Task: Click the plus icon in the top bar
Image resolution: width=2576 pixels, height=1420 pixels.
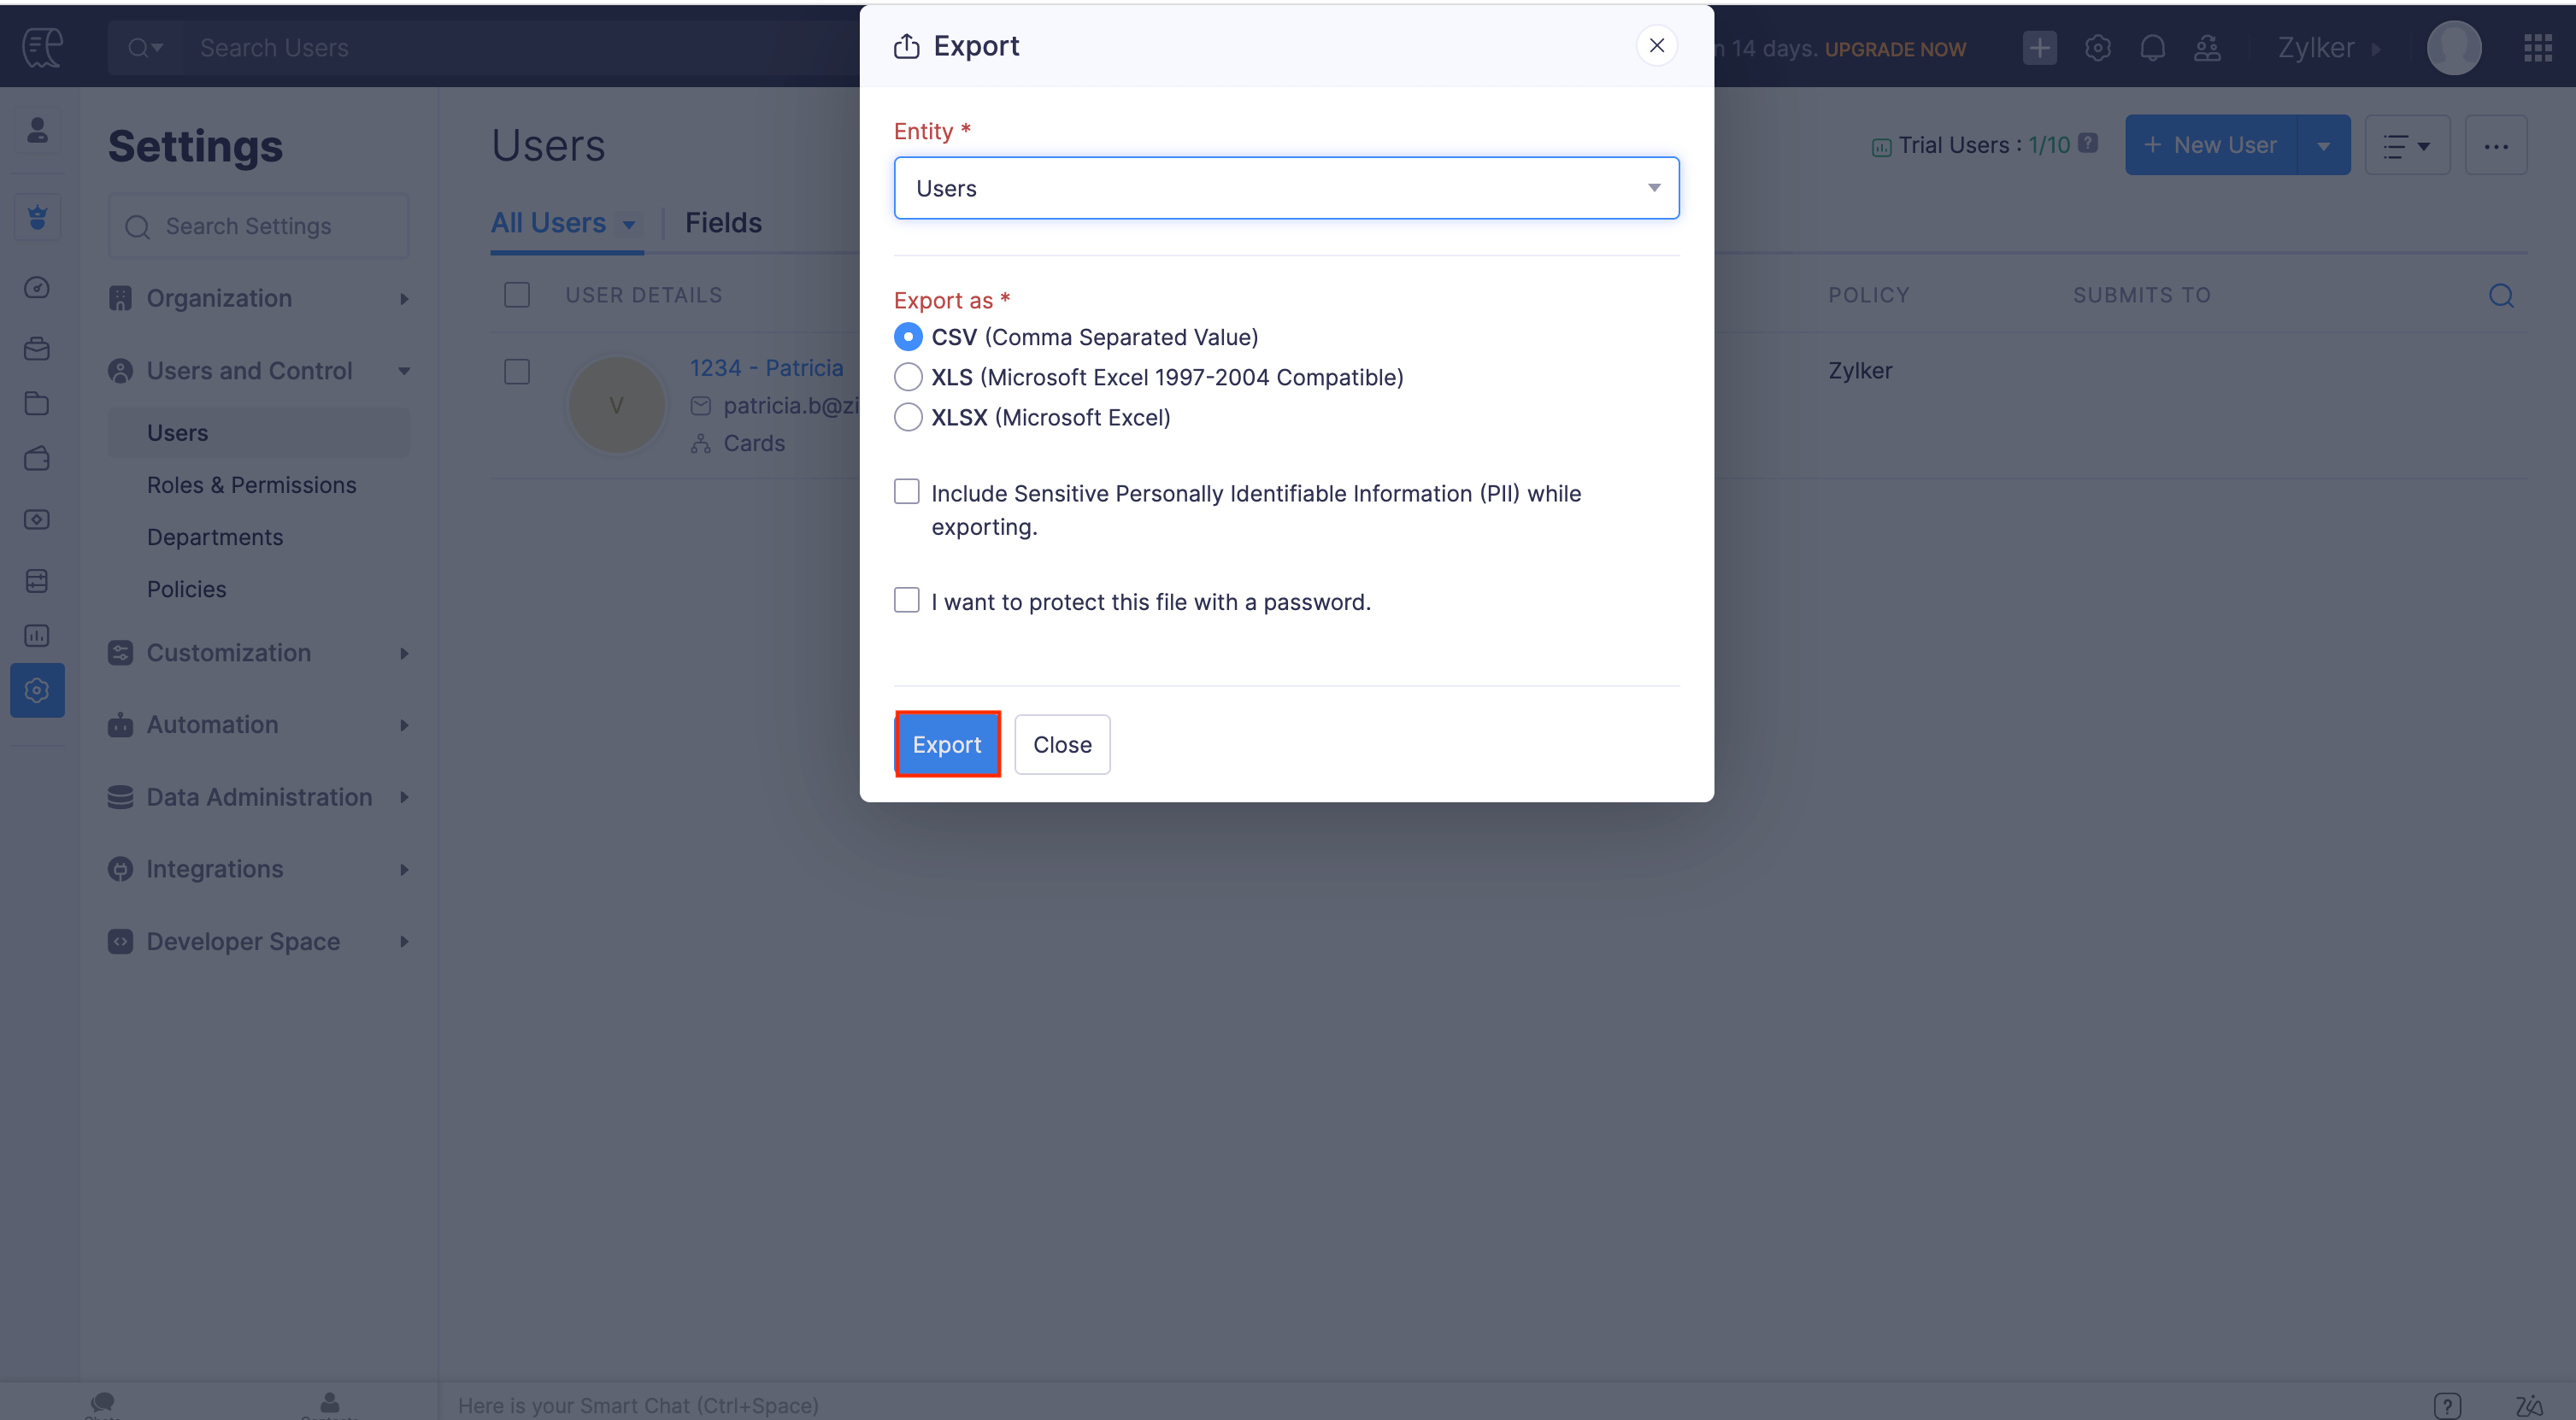Action: 2040,47
